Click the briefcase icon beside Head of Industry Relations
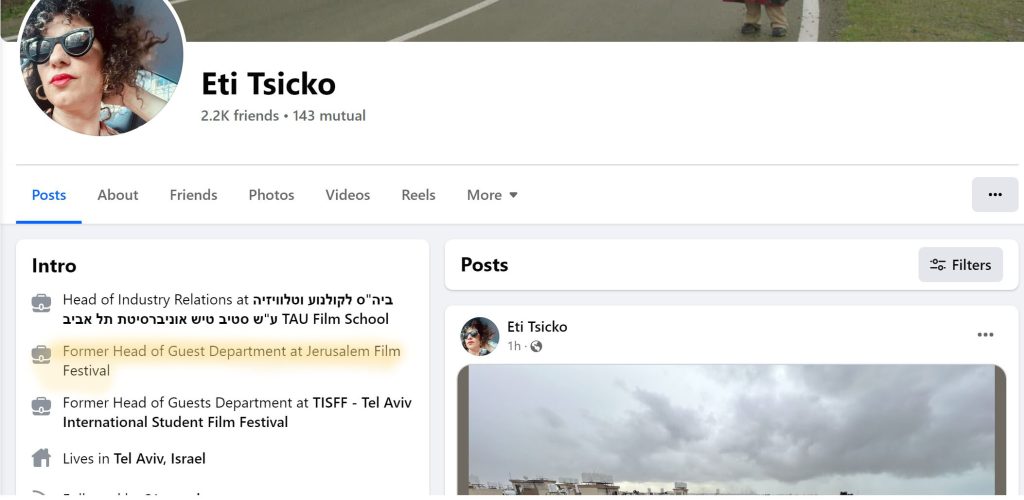1024x500 pixels. (x=41, y=303)
